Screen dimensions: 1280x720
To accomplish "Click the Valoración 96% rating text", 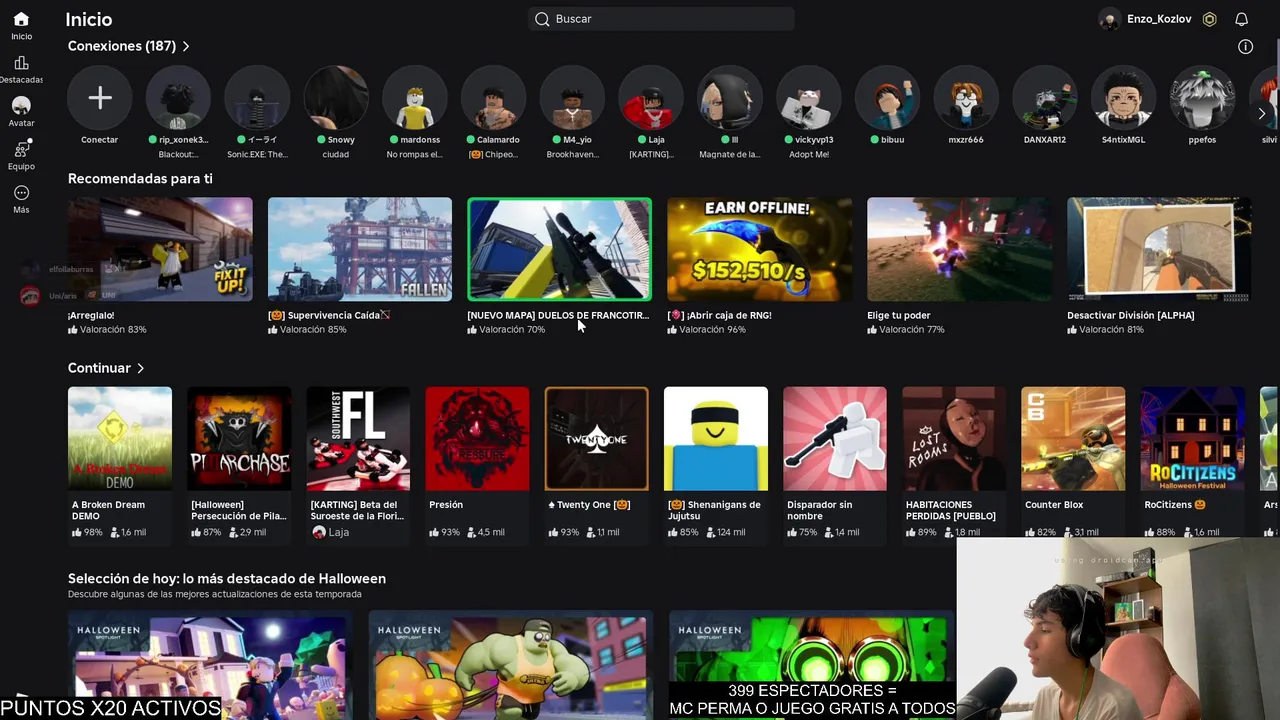I will [x=712, y=330].
